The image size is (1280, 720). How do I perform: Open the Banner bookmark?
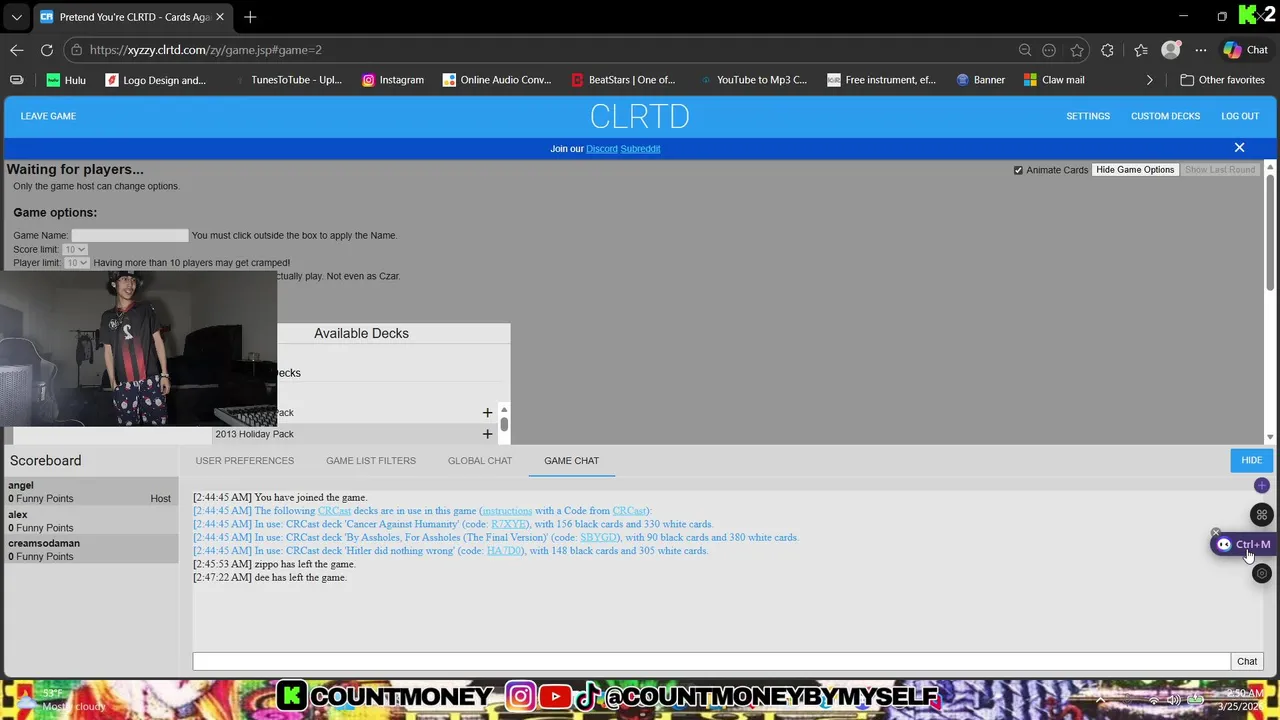pyautogui.click(x=980, y=80)
